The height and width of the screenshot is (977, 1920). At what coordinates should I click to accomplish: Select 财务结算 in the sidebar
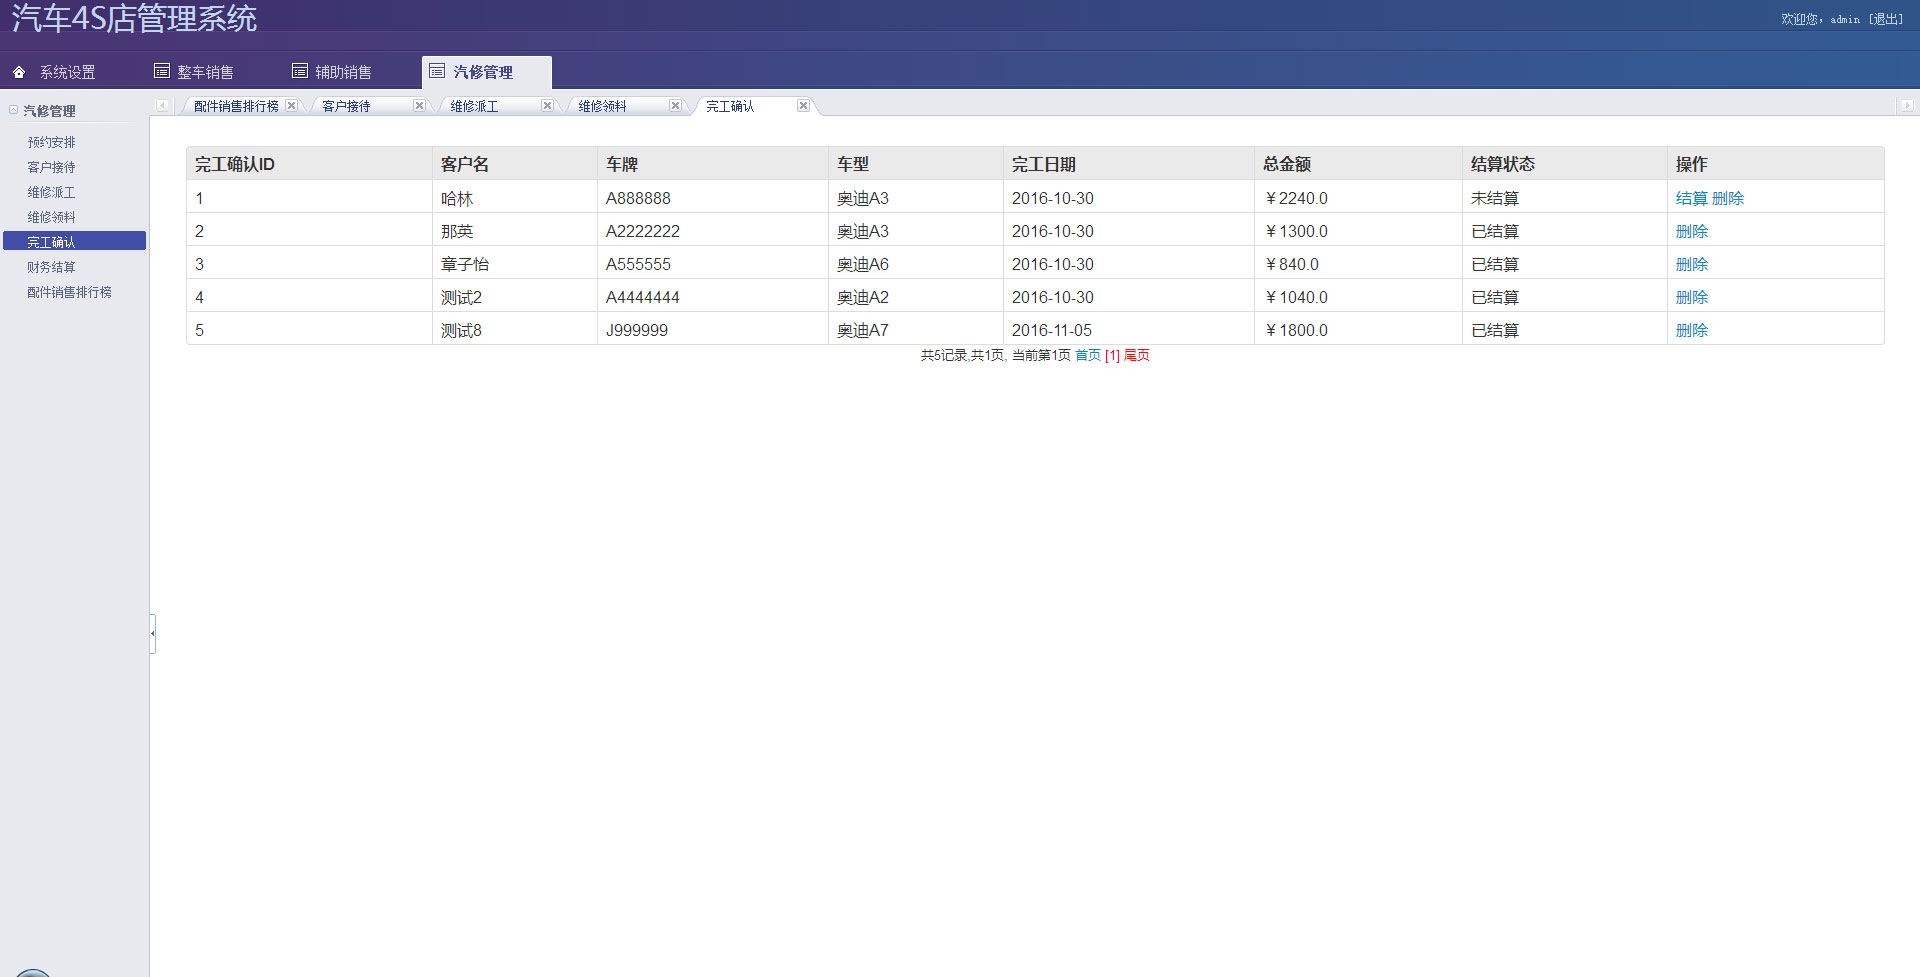click(51, 267)
